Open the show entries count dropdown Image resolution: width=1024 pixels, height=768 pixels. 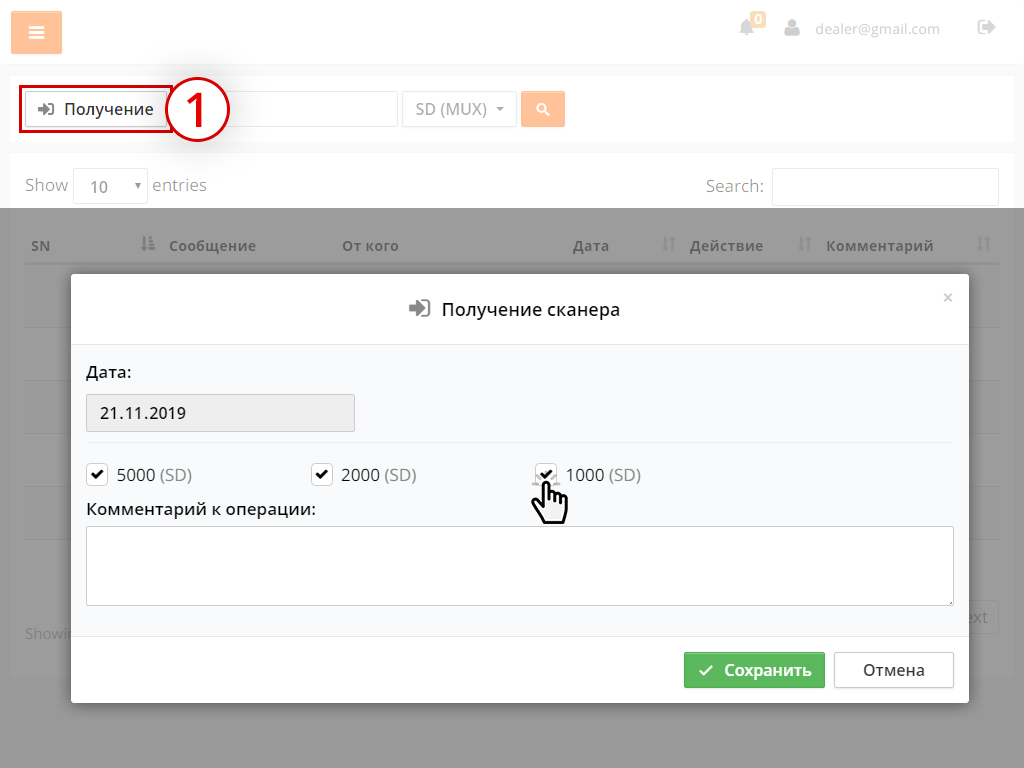[110, 186]
